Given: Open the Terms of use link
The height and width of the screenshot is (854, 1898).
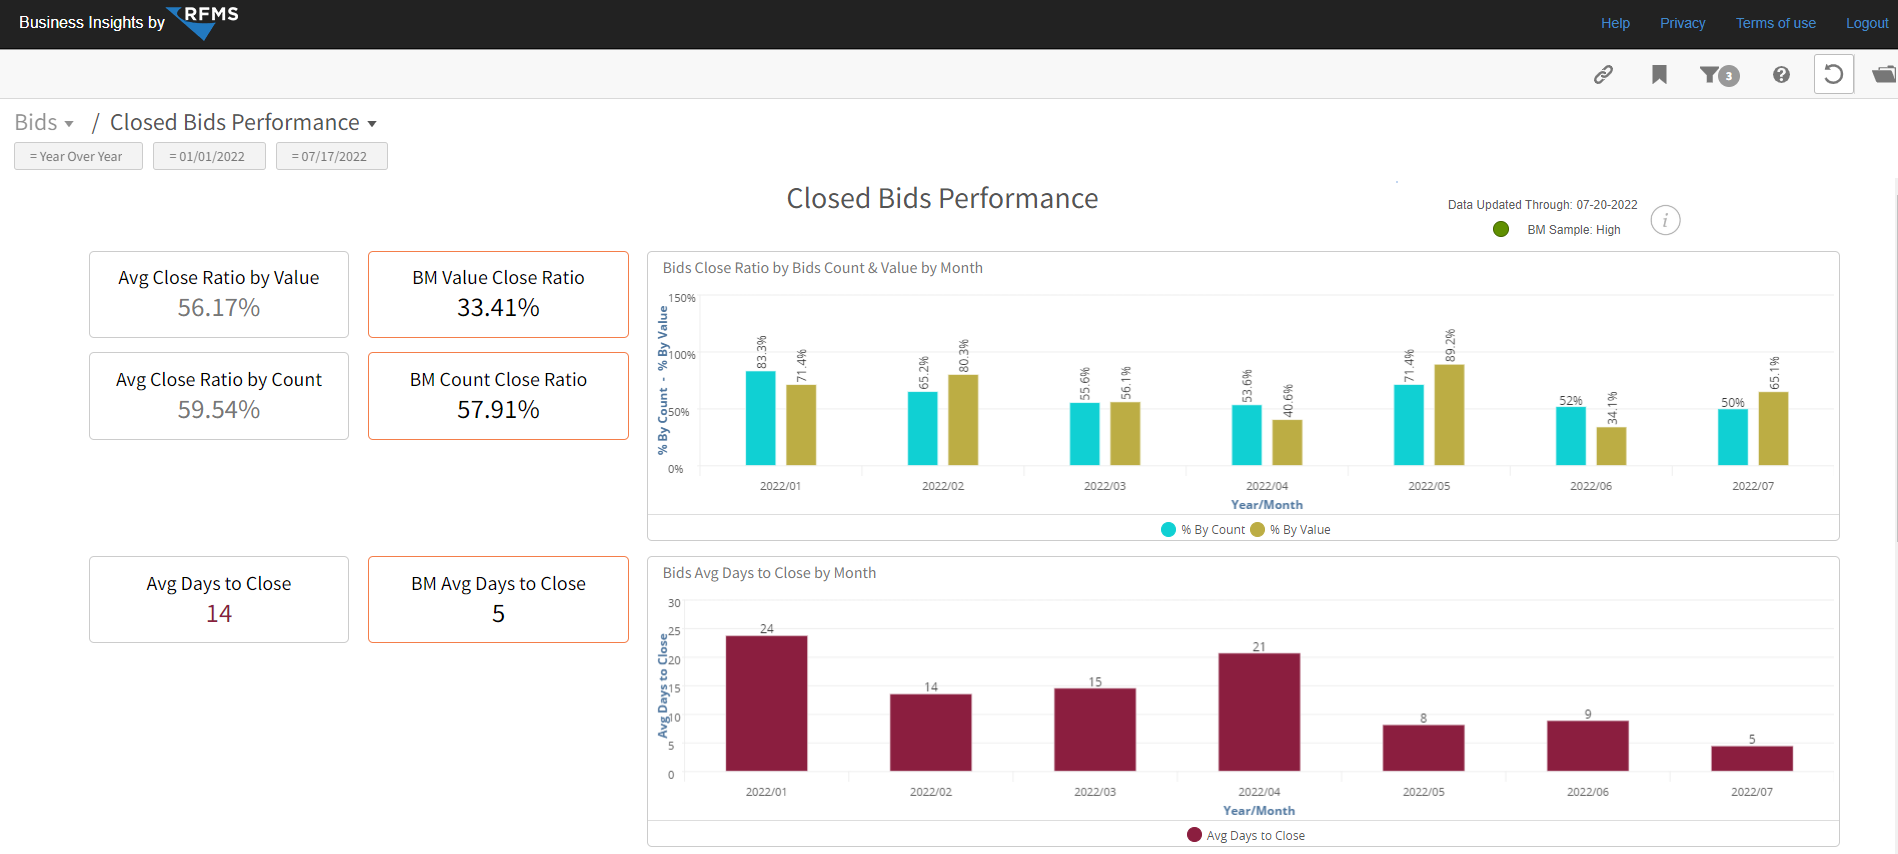Looking at the screenshot, I should (1775, 23).
